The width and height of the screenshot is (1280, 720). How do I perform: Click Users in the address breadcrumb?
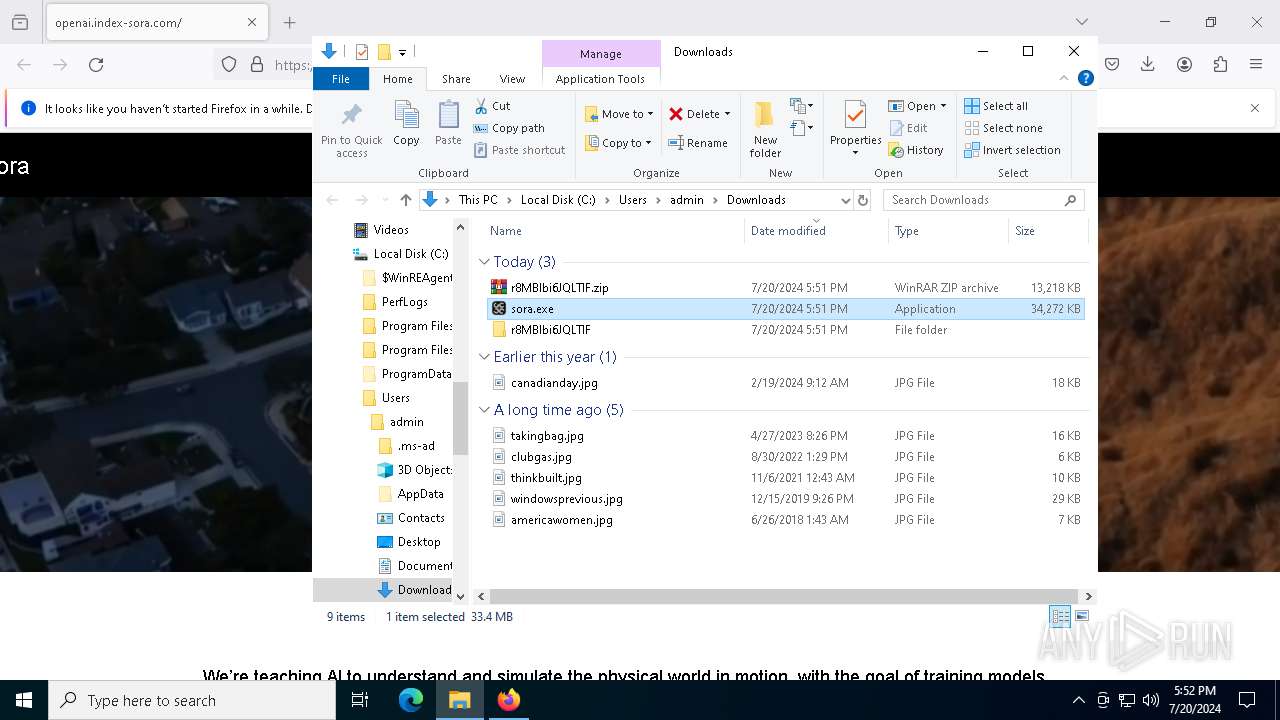[632, 200]
